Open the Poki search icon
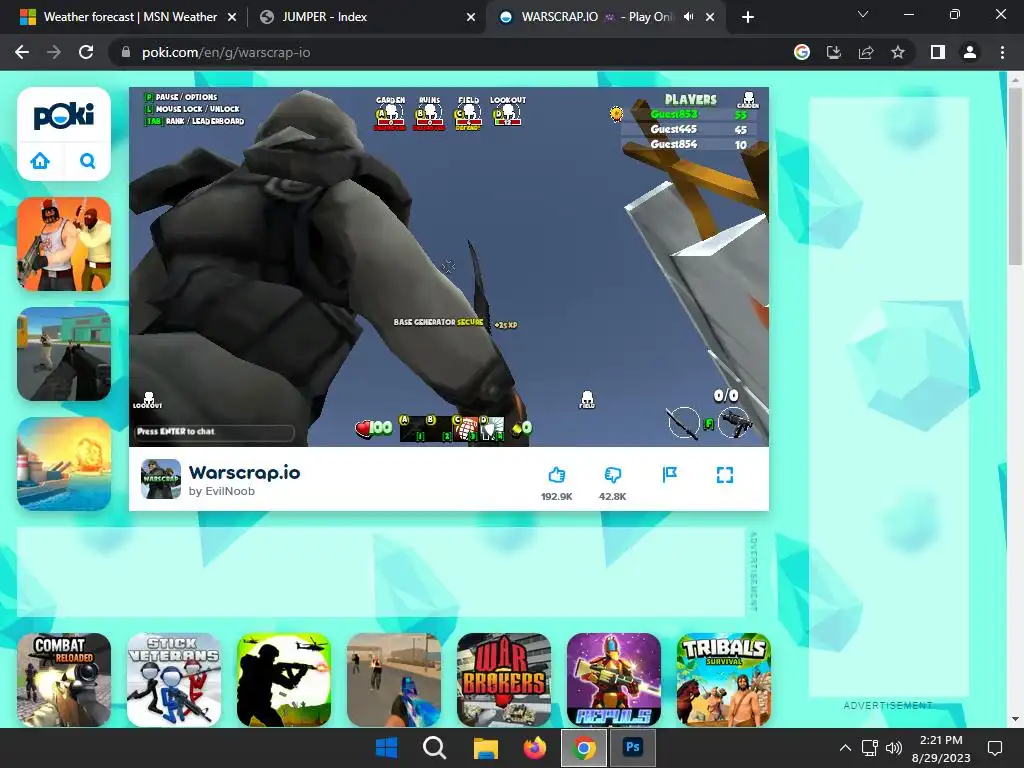1024x768 pixels. click(x=88, y=161)
